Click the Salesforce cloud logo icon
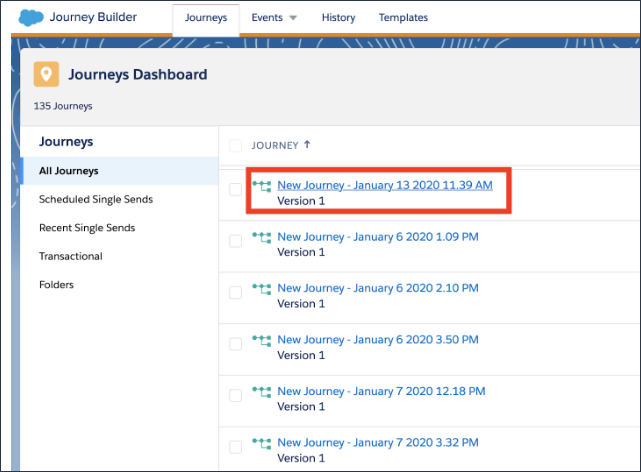 [31, 17]
